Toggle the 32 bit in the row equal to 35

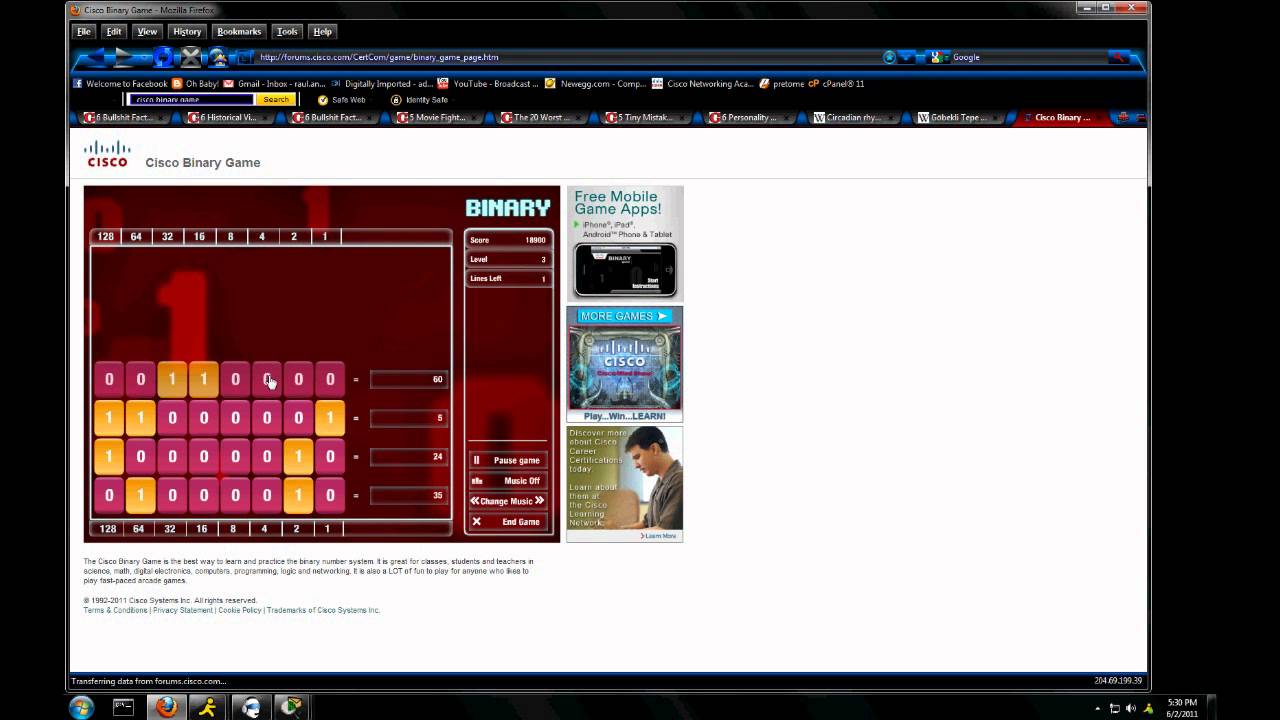pyautogui.click(x=172, y=495)
